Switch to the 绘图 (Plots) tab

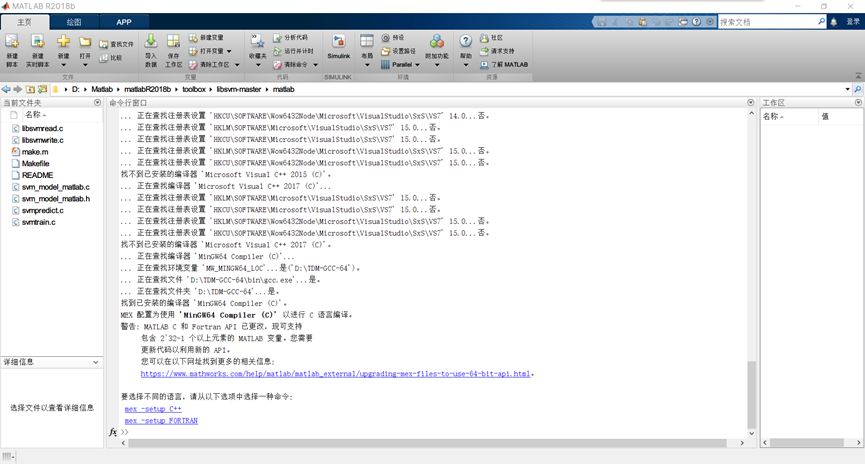tap(74, 22)
